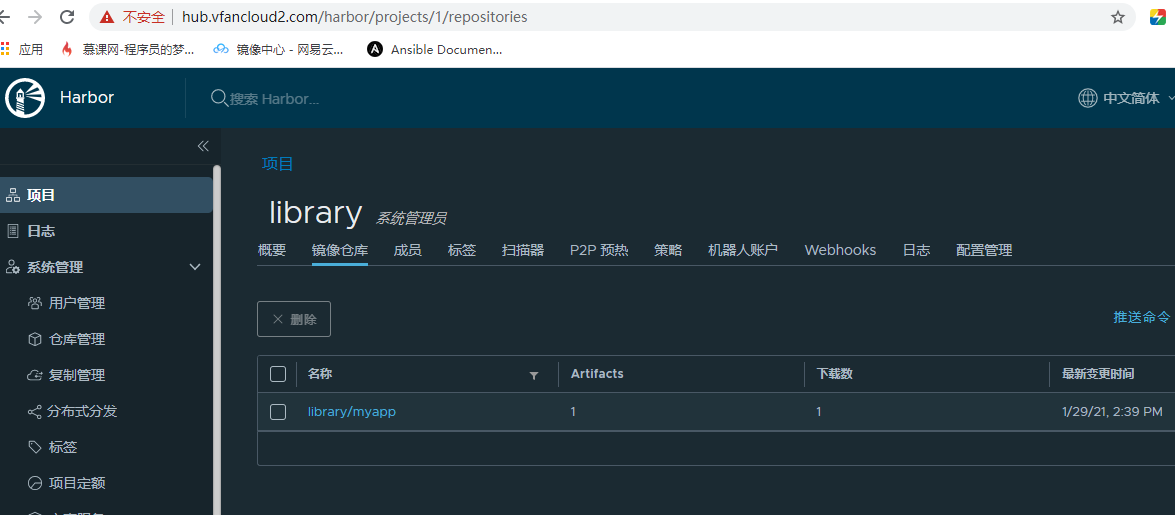Viewport: 1175px width, 515px height.
Task: Select 复制管理 in sidebar
Action: pos(76,376)
